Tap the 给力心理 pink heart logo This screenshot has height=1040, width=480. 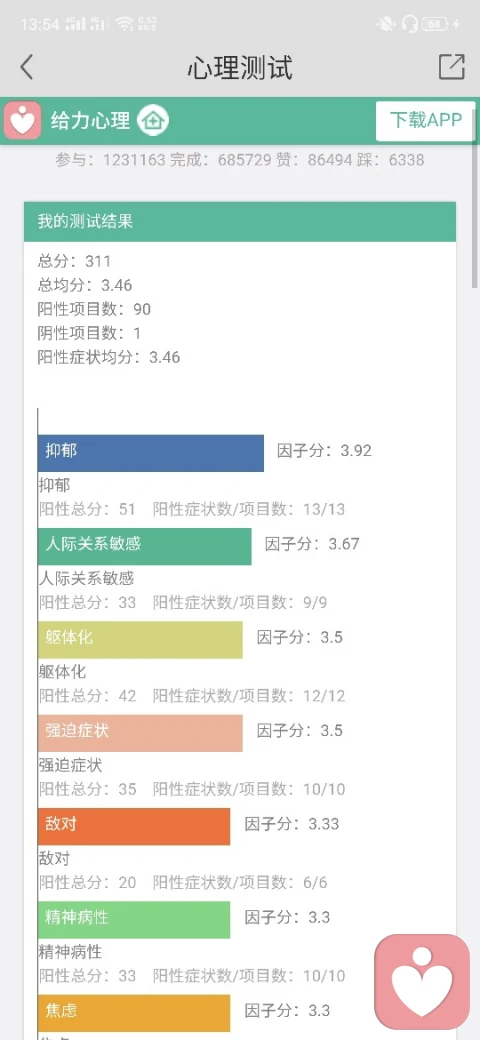point(23,121)
